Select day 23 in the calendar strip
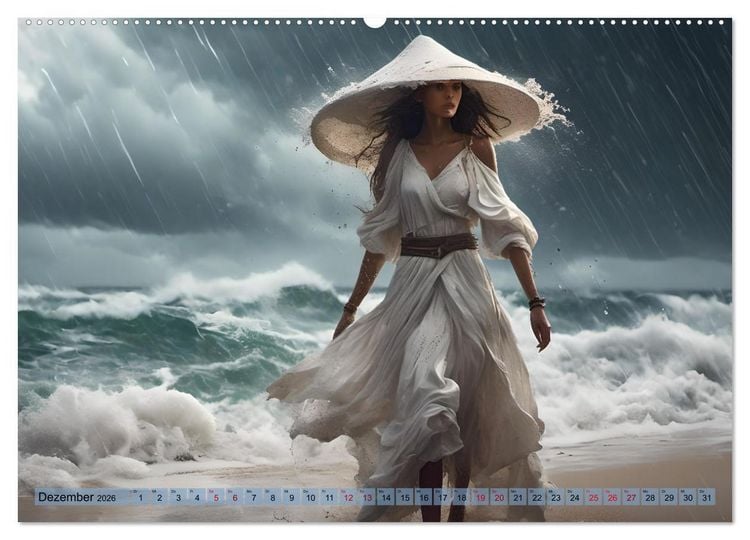Image resolution: width=750 pixels, height=540 pixels. tap(556, 496)
